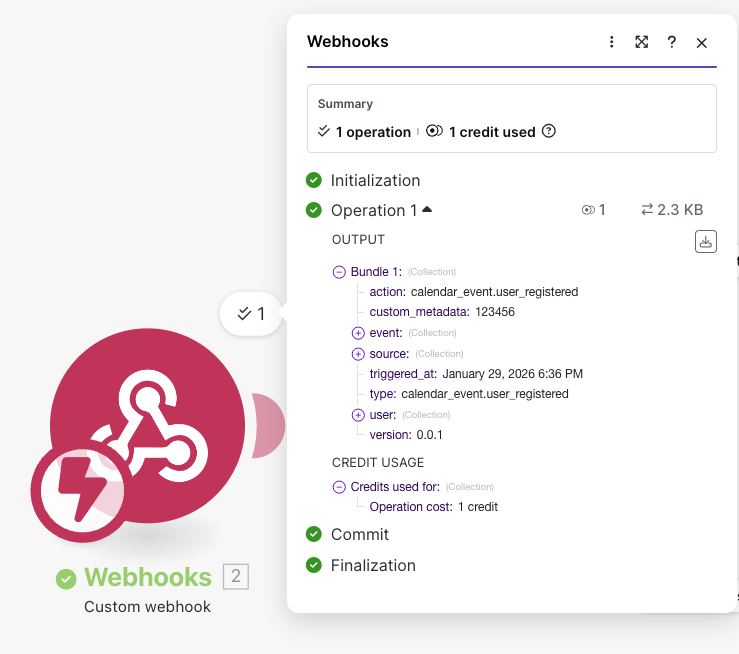This screenshot has width=739, height=654.
Task: Open the help question mark in panel header
Action: coord(672,42)
